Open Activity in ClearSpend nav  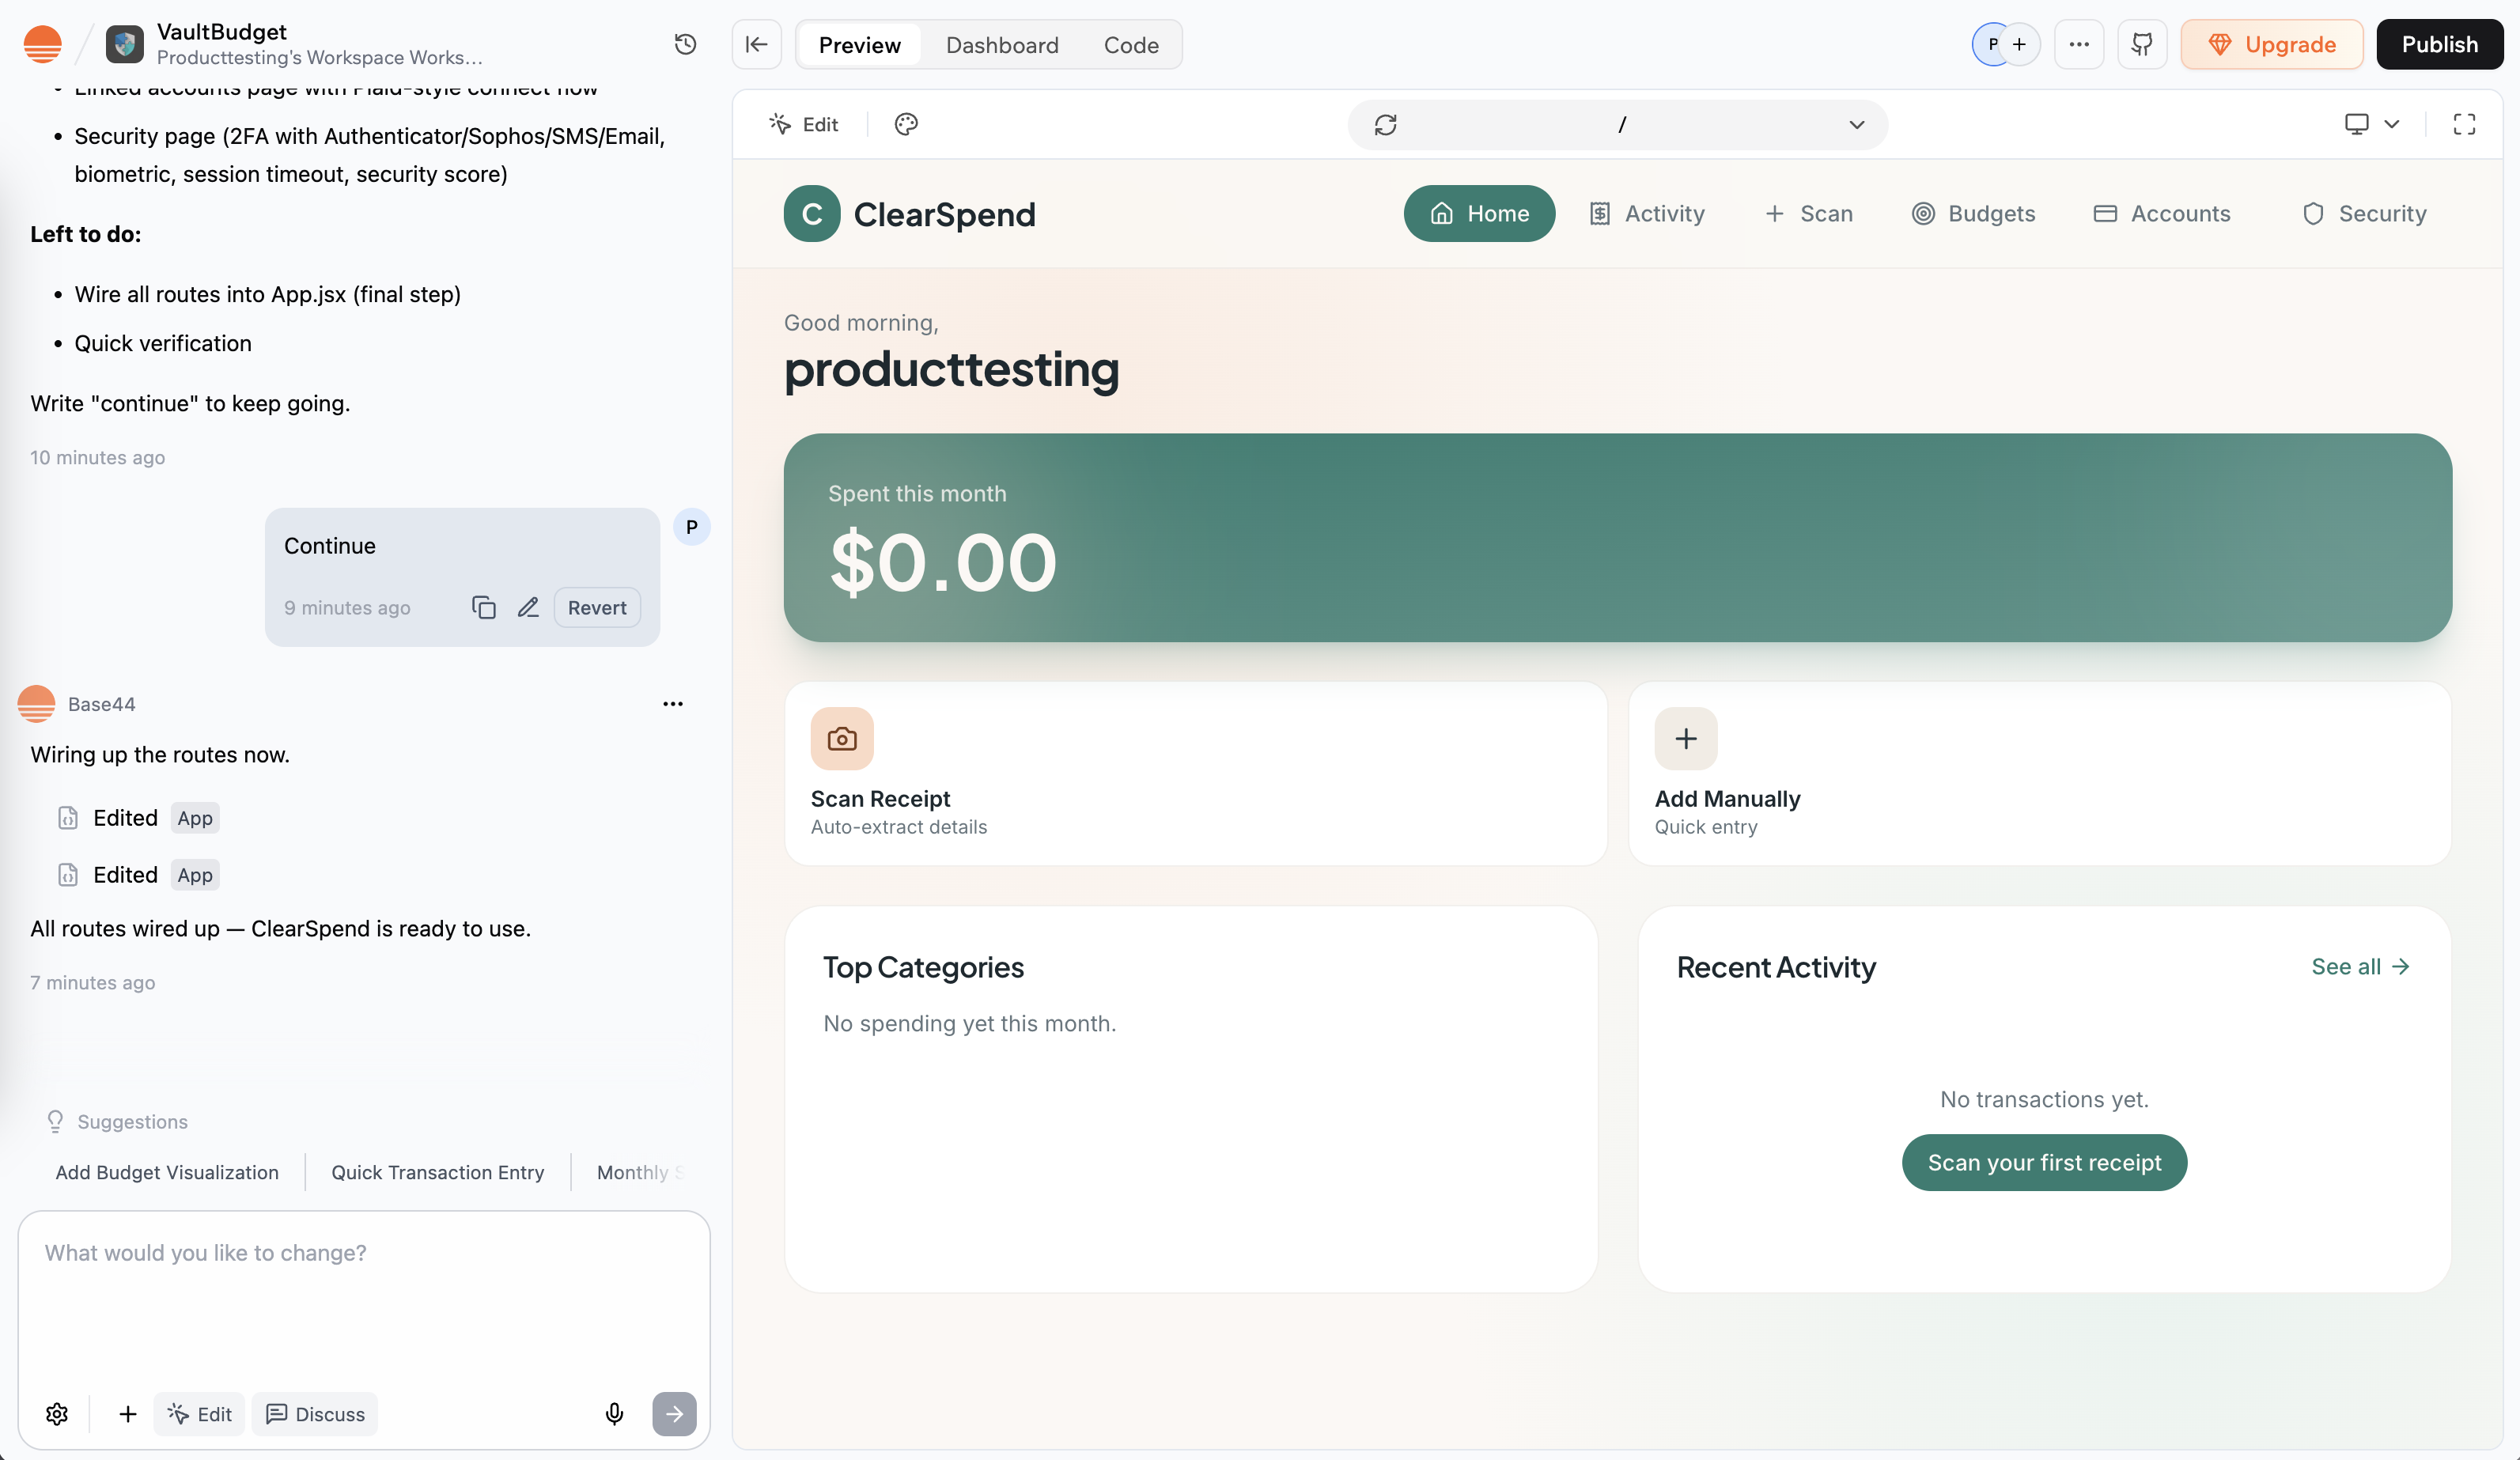tap(1646, 213)
